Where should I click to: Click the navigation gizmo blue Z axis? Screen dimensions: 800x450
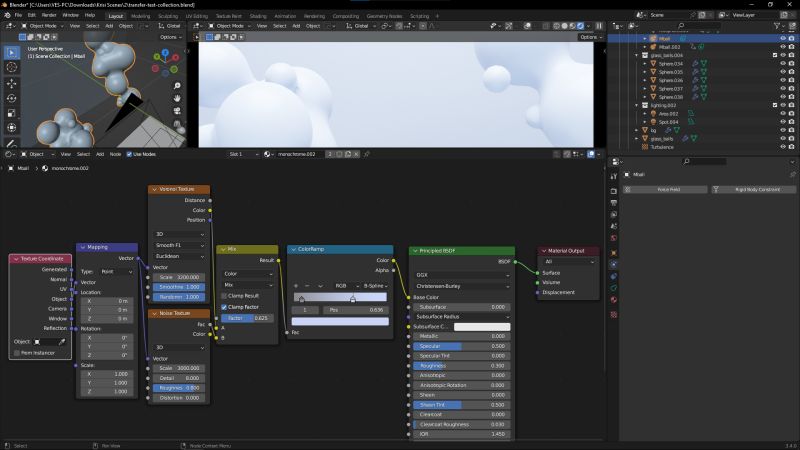(165, 52)
